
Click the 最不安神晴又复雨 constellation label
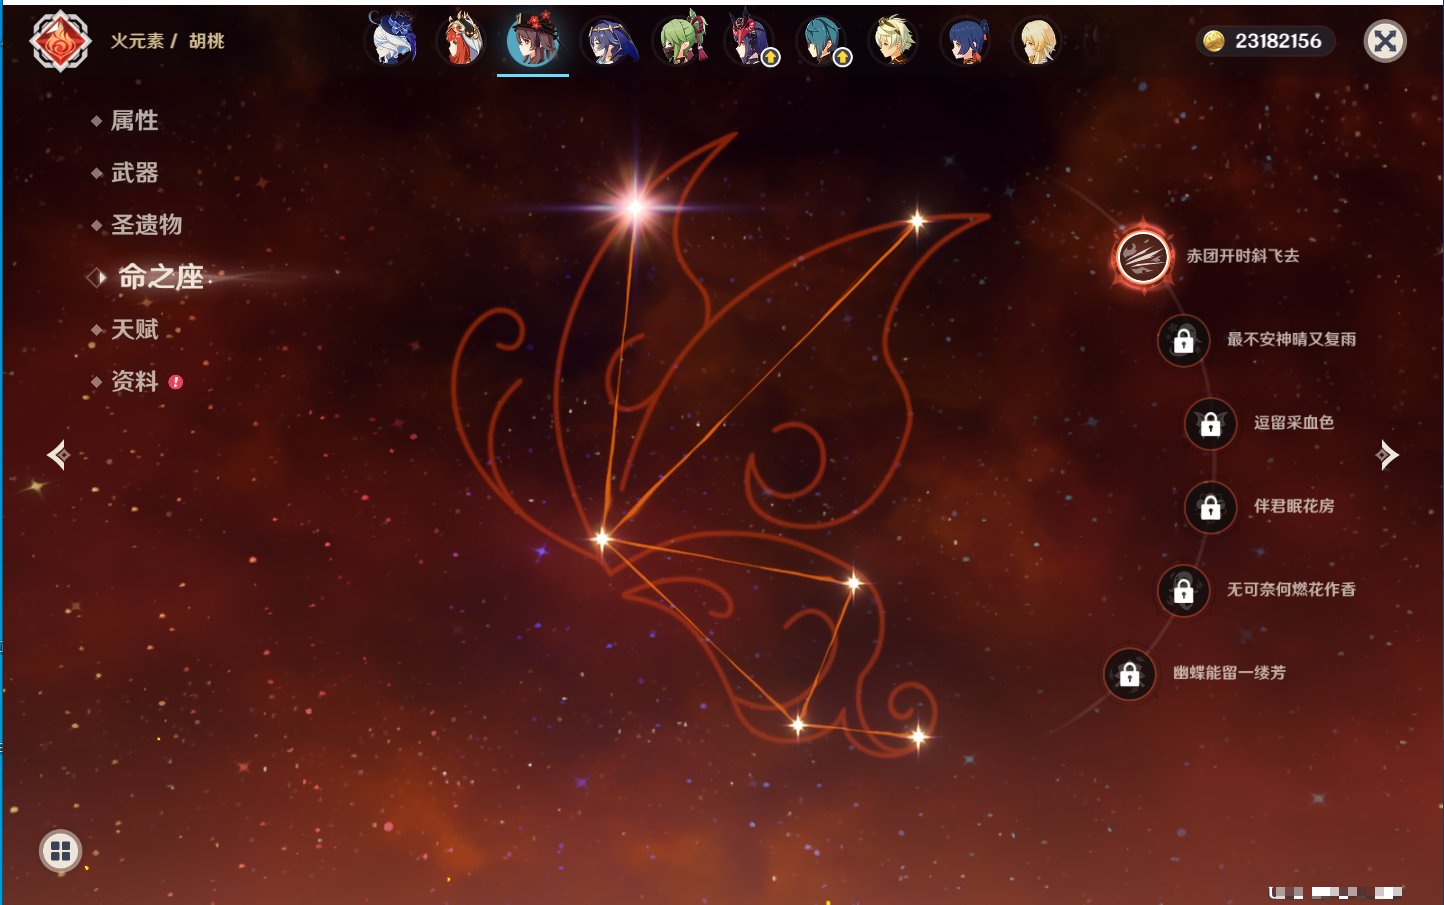click(x=1291, y=339)
